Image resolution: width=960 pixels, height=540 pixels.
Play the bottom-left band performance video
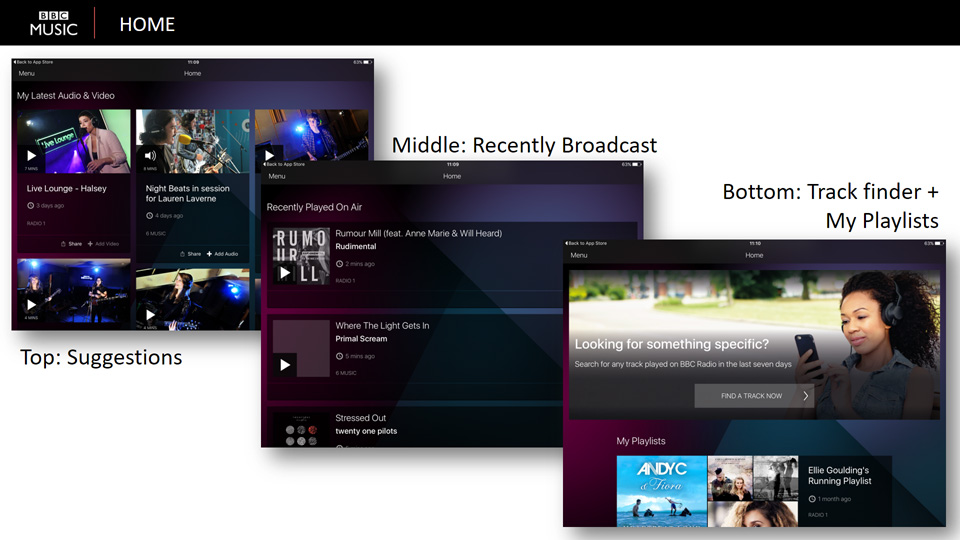[x=31, y=304]
